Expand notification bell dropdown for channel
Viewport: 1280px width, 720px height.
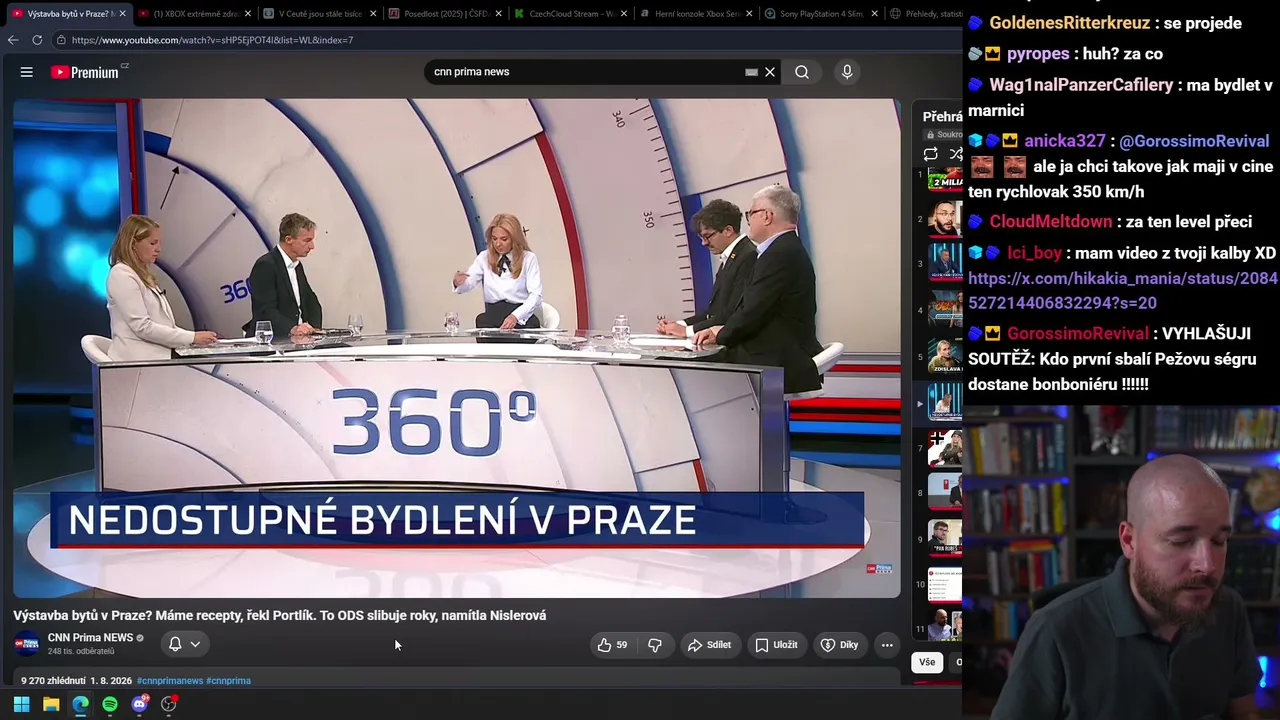(x=195, y=644)
